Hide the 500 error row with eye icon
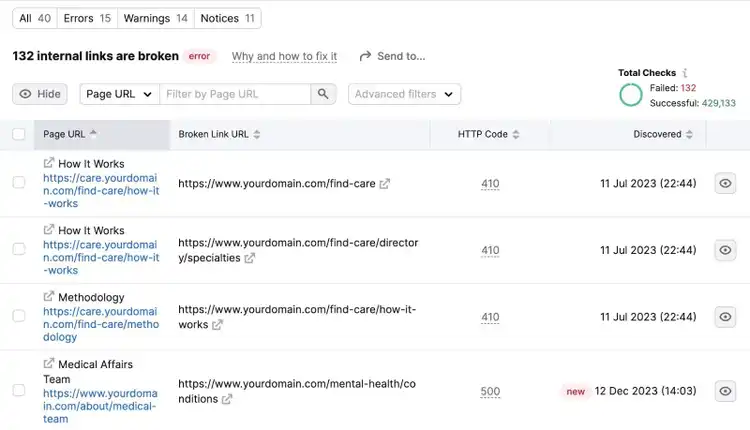Viewport: 750px width, 430px height. pyautogui.click(x=725, y=391)
